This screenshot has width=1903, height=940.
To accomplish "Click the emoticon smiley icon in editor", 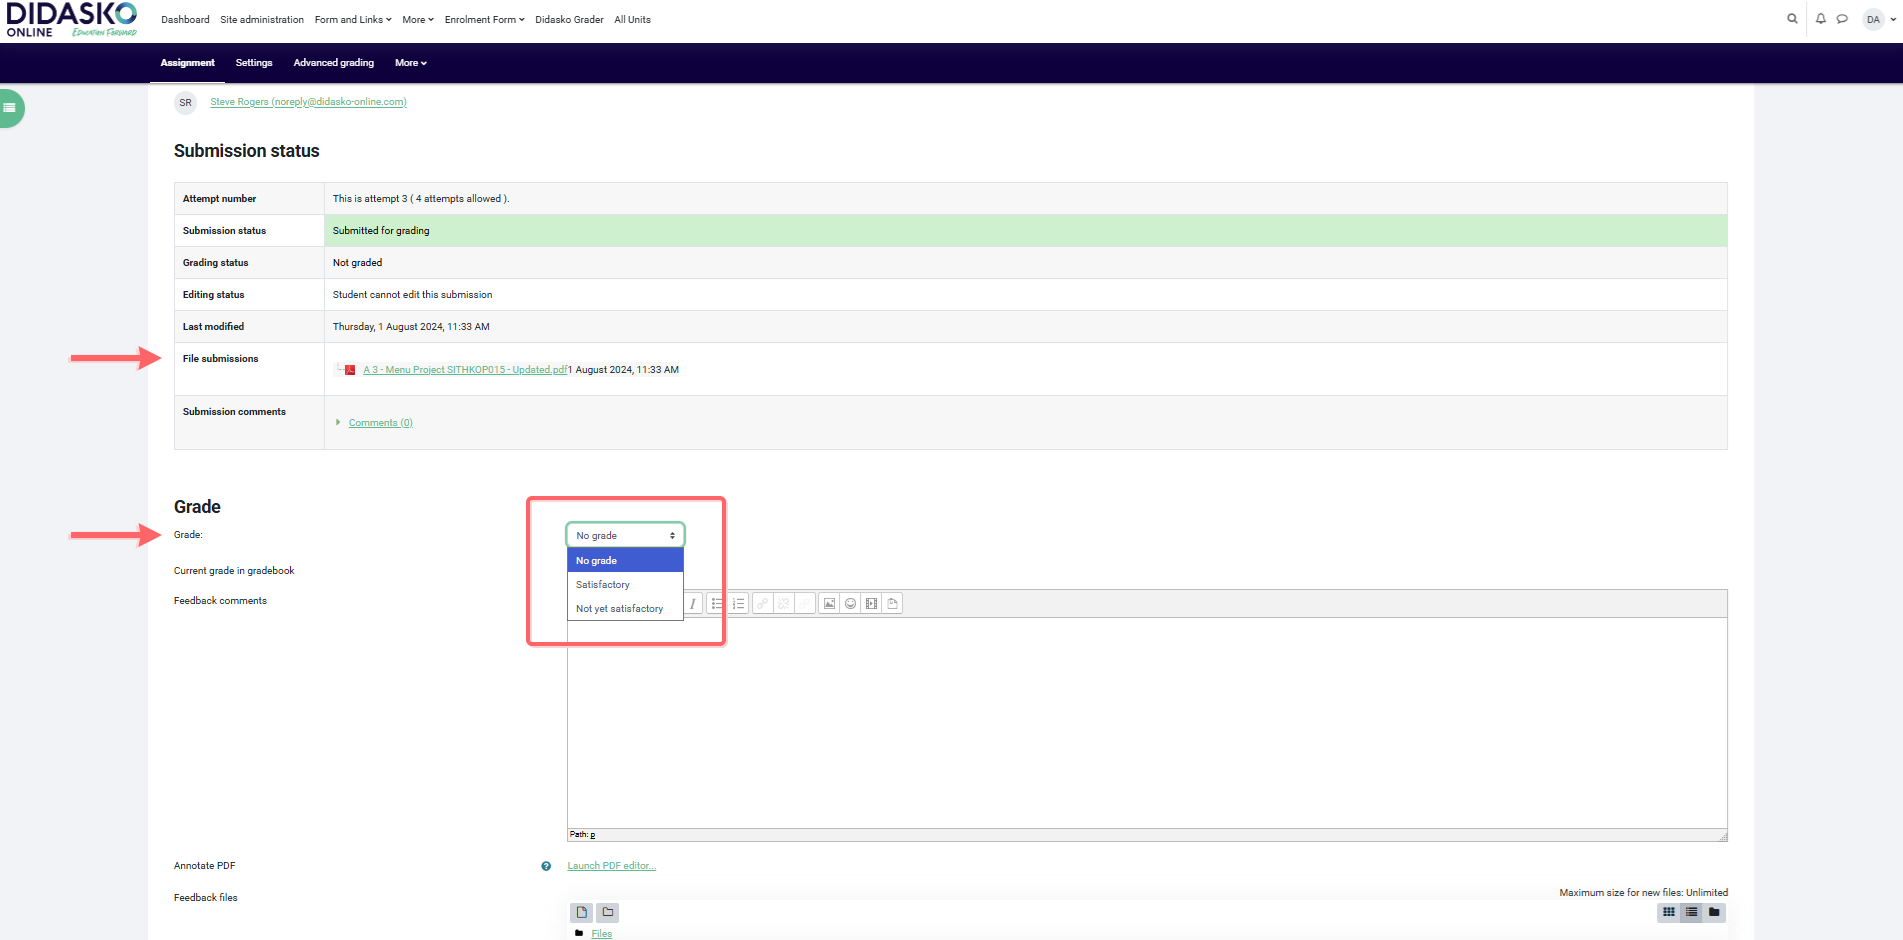I will click(850, 604).
